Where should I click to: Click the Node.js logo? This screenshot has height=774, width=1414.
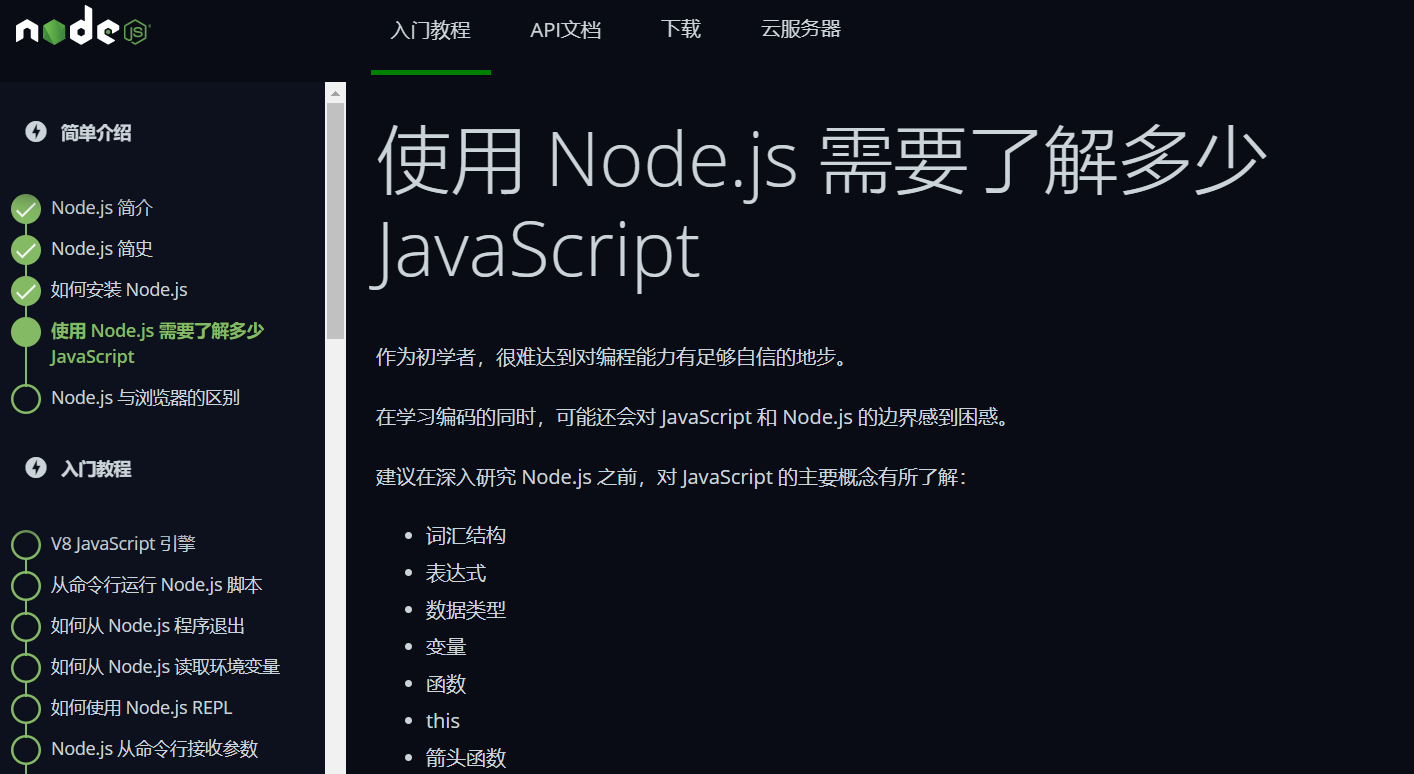pyautogui.click(x=83, y=26)
